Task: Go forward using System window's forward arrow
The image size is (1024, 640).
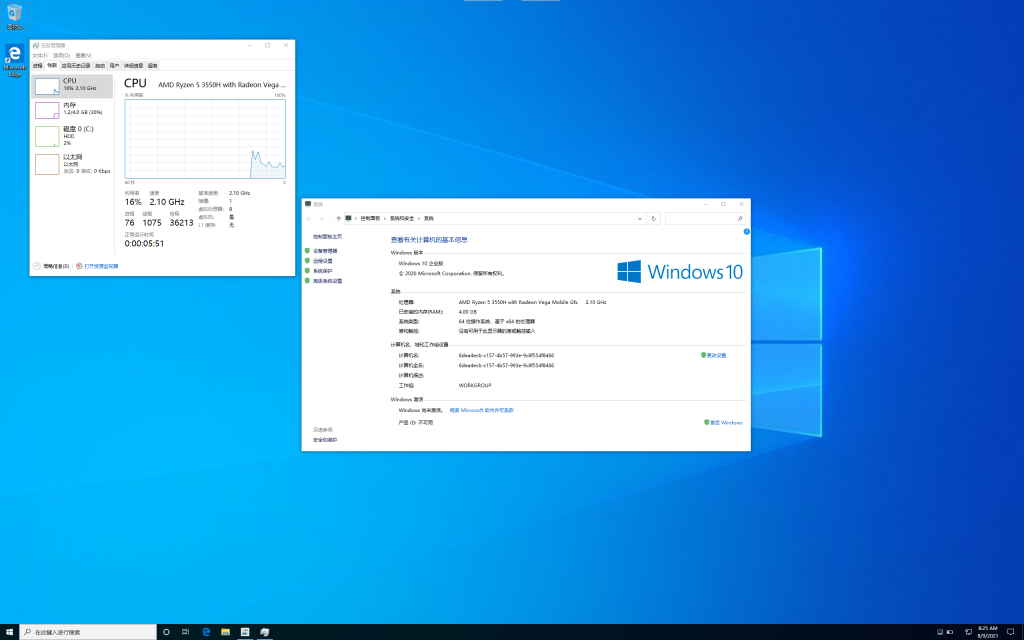Action: (x=321, y=219)
